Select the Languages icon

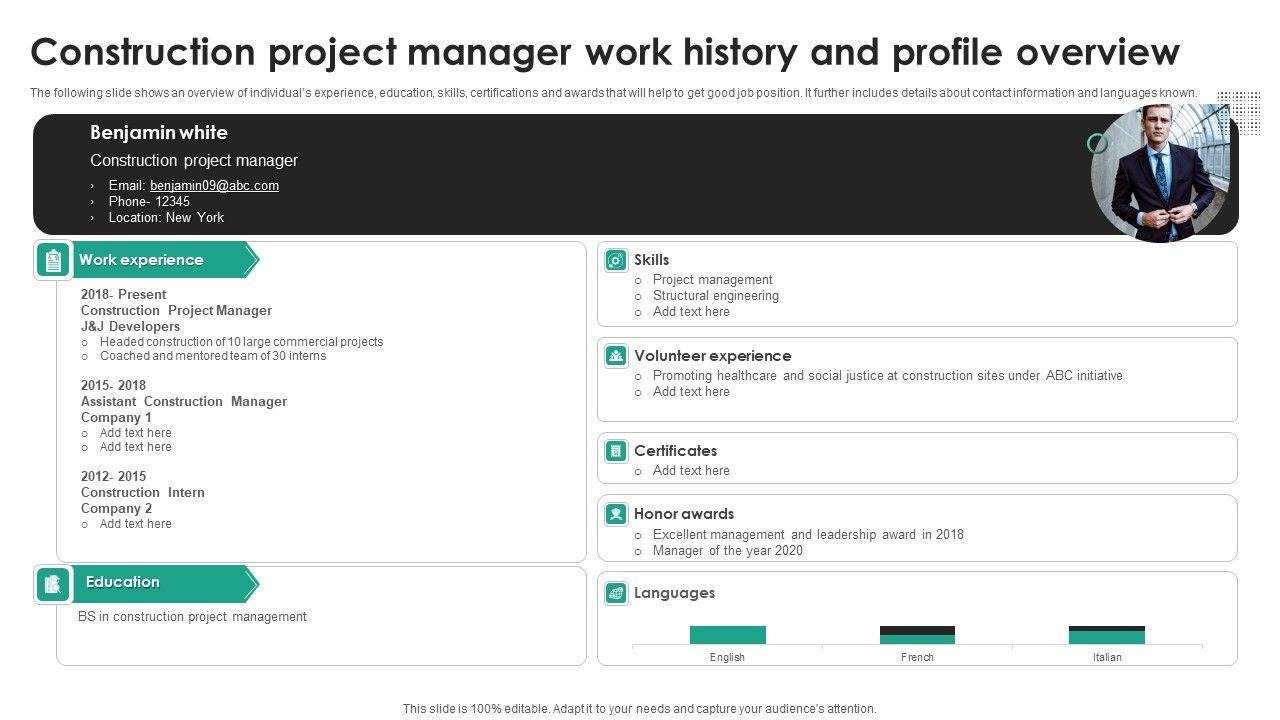616,593
